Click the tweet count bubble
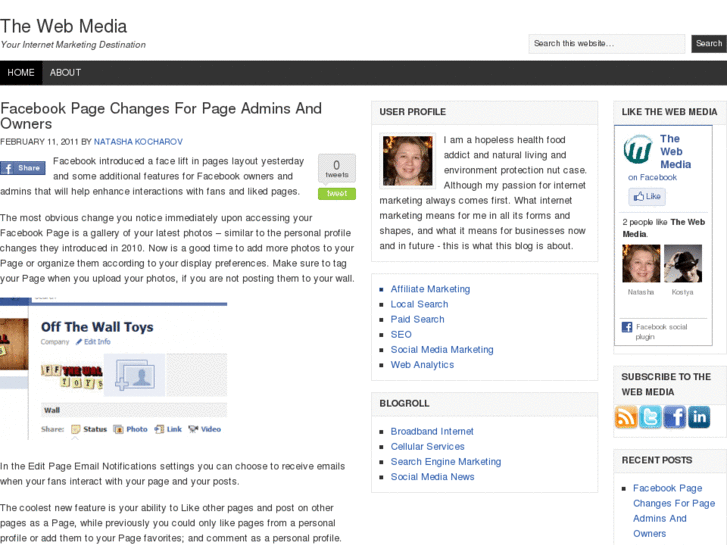This screenshot has height=545, width=727. click(337, 169)
